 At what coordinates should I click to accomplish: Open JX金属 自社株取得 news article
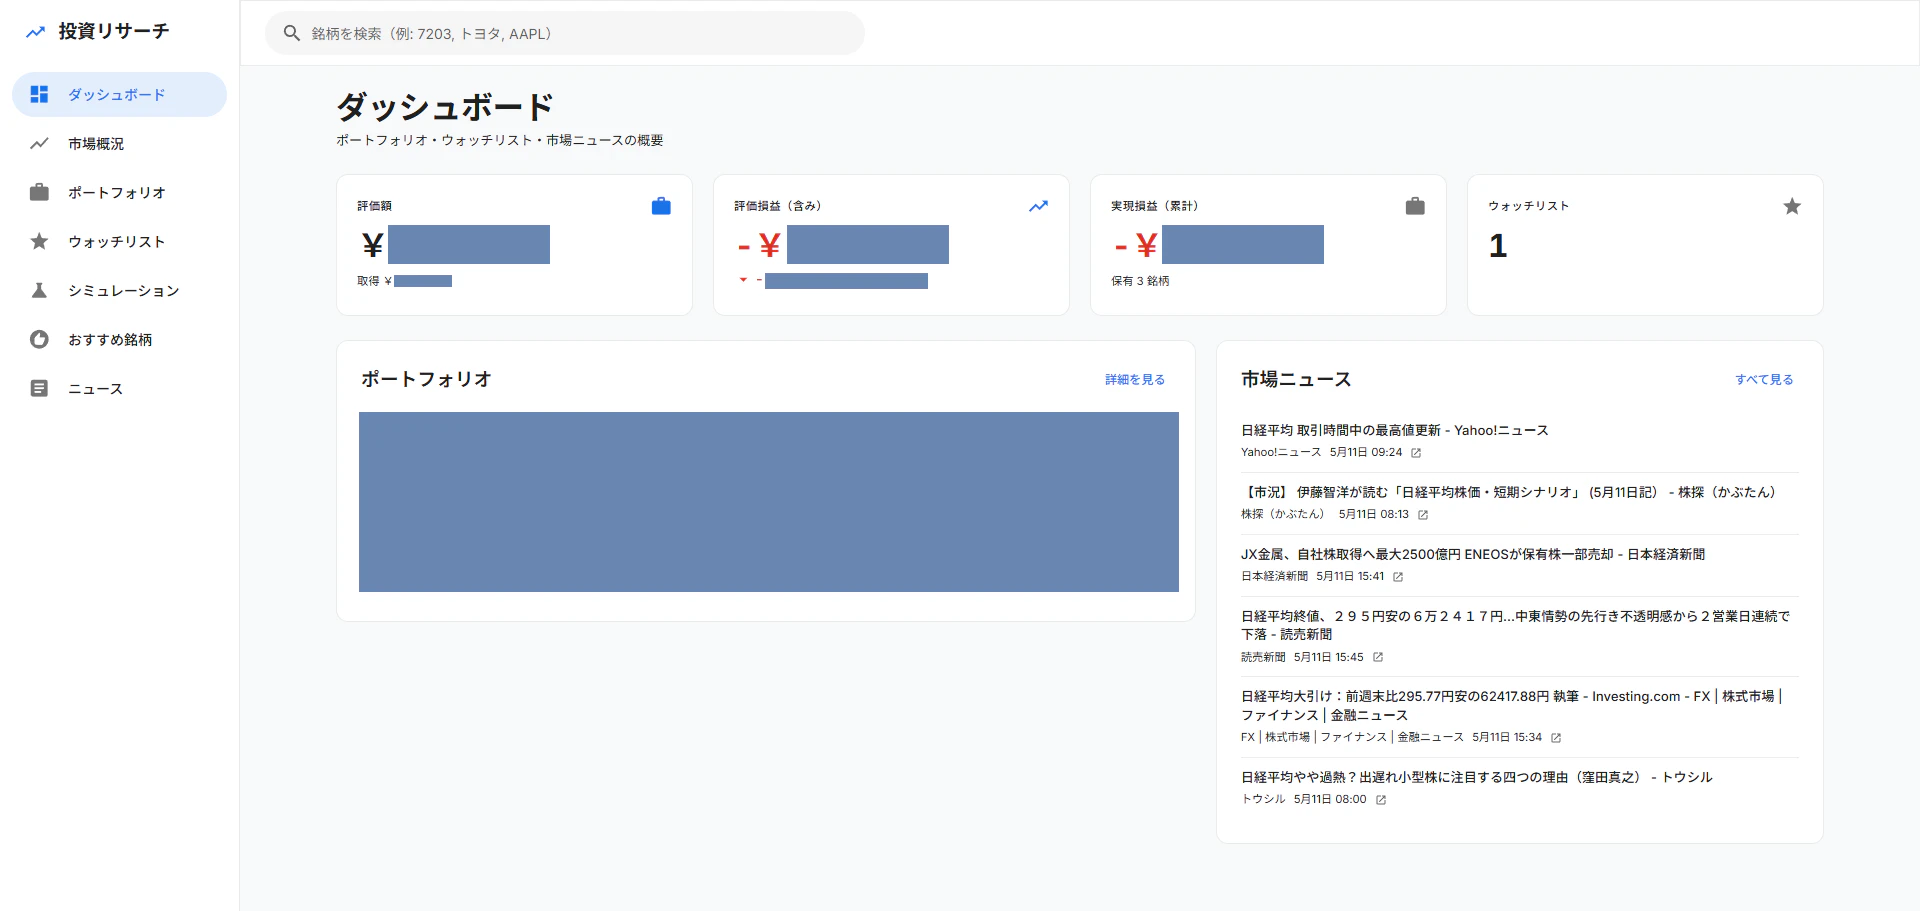pyautogui.click(x=1473, y=554)
